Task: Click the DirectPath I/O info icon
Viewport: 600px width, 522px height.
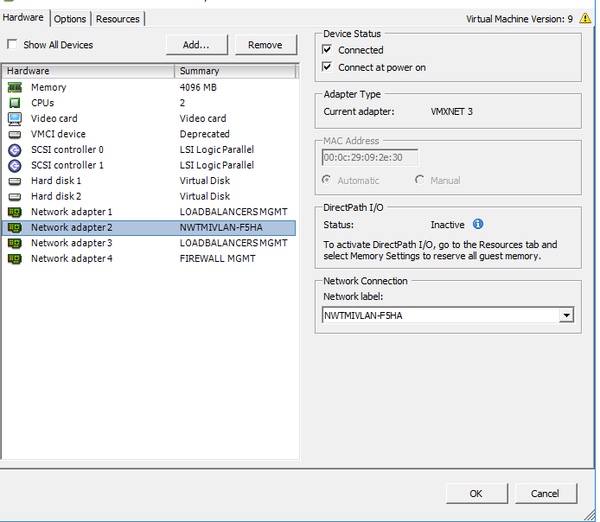Action: [478, 224]
